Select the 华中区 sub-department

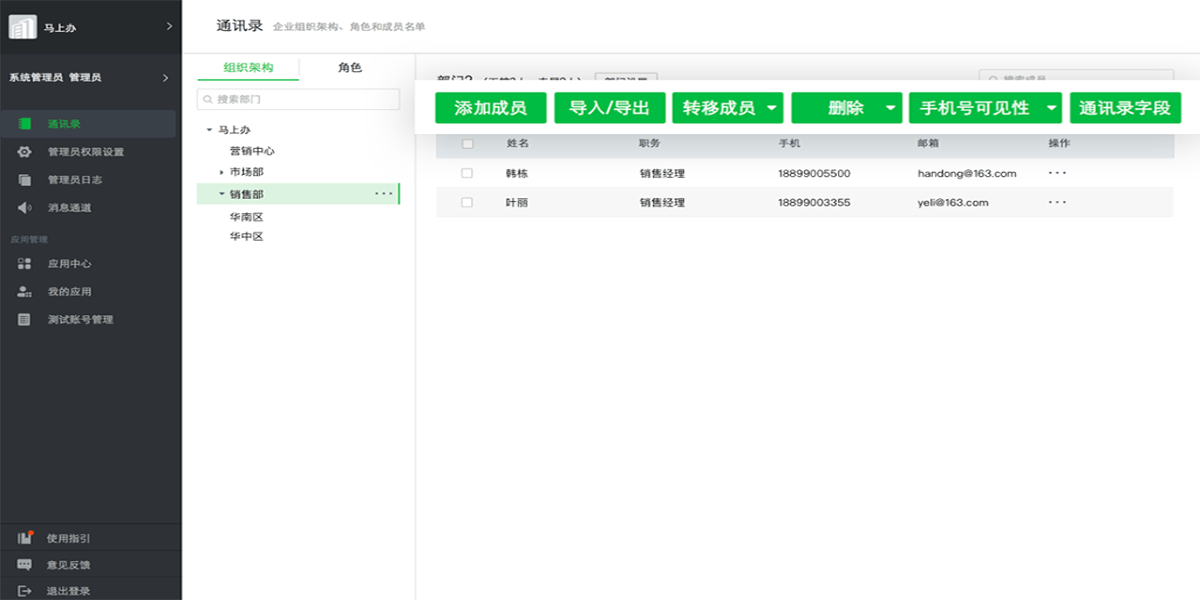(246, 237)
